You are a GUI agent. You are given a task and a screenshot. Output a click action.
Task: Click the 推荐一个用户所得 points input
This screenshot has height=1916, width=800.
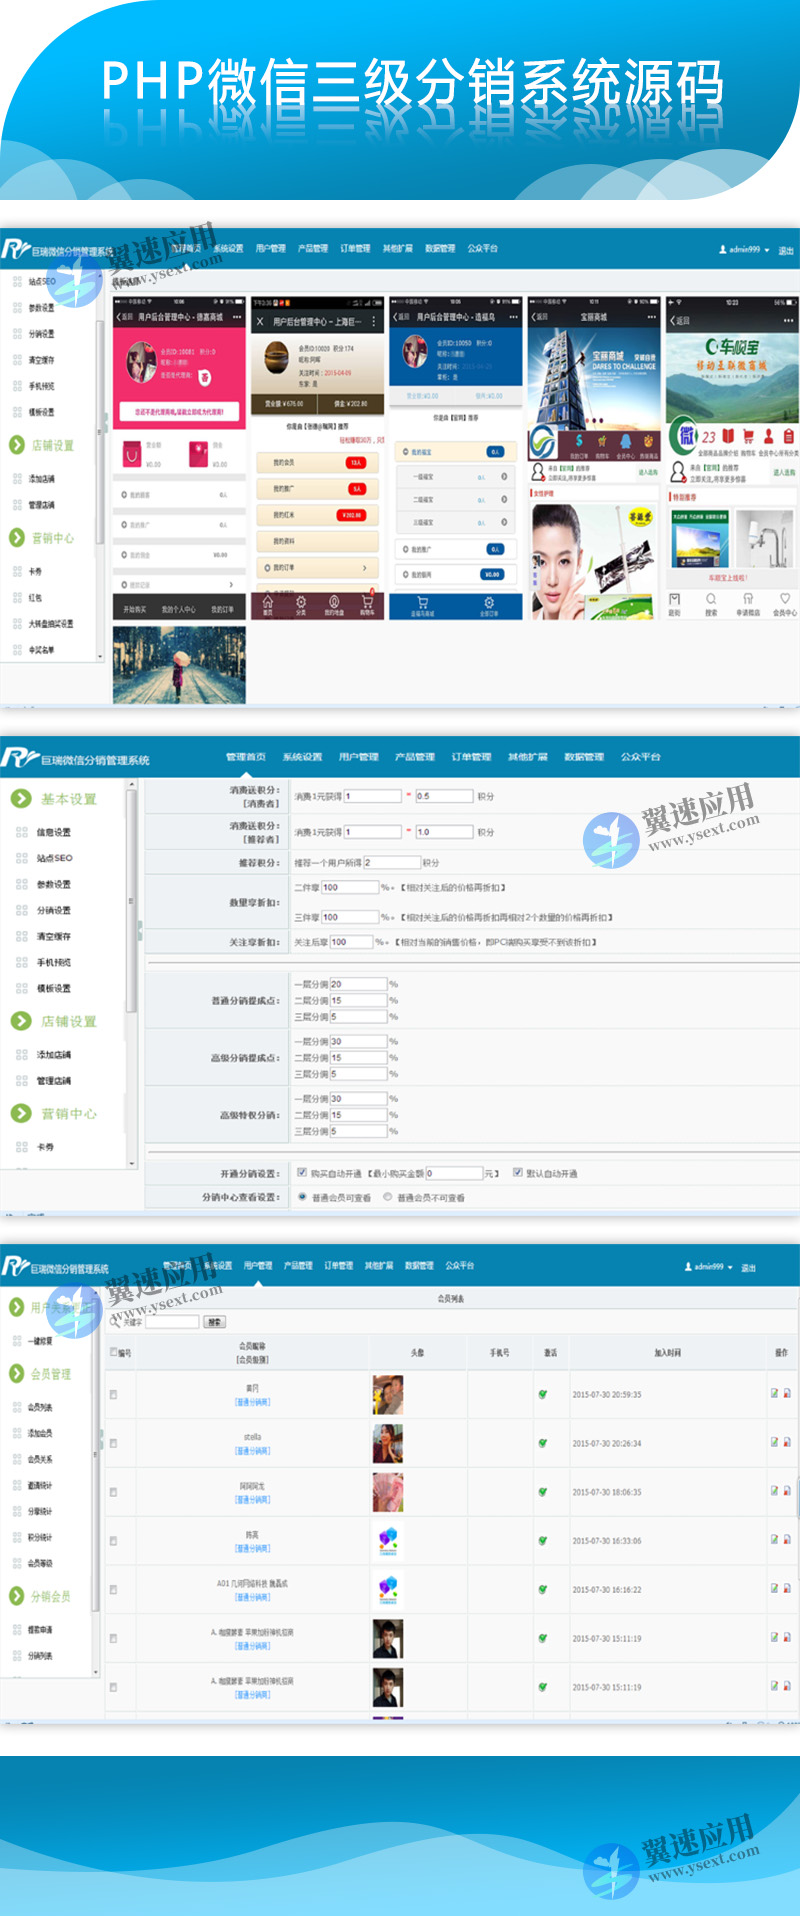pos(391,862)
